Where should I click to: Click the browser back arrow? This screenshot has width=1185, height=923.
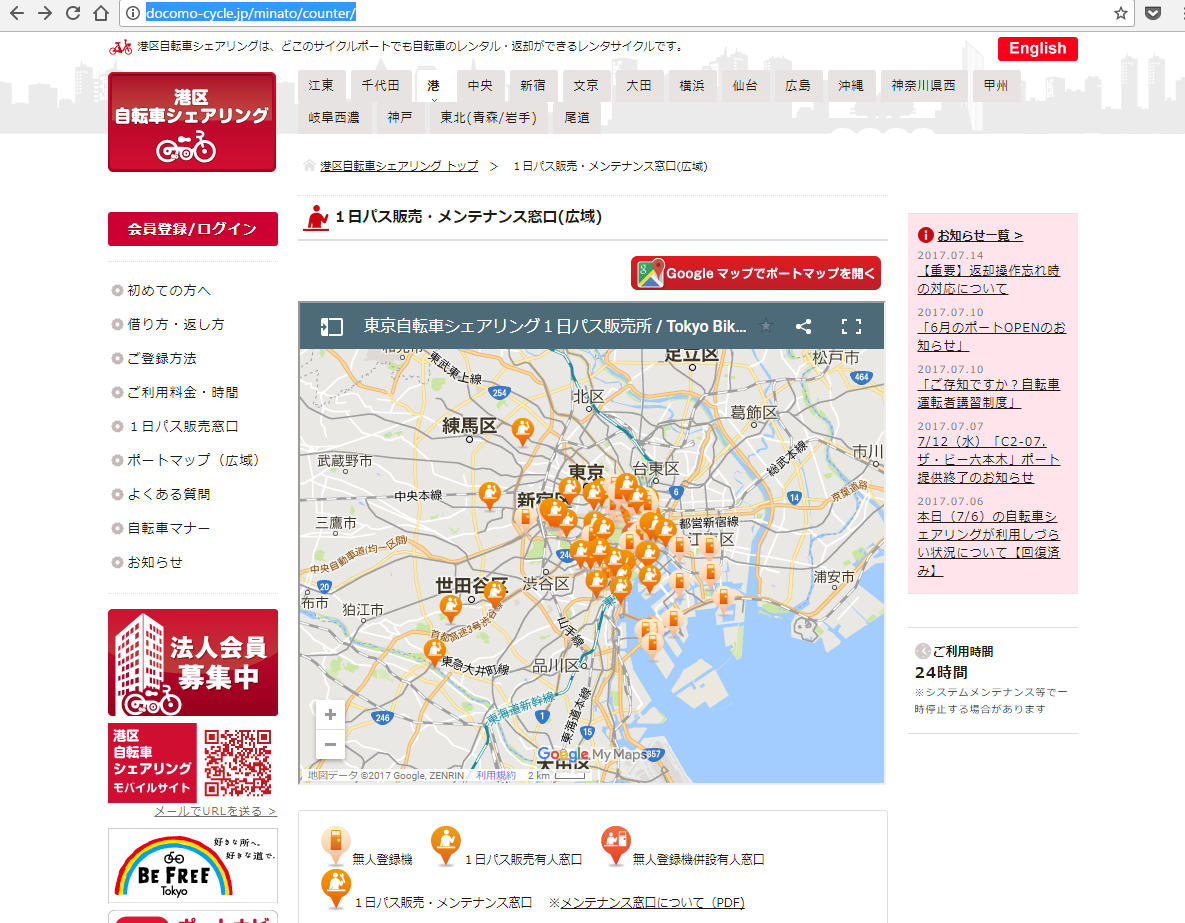pos(17,13)
